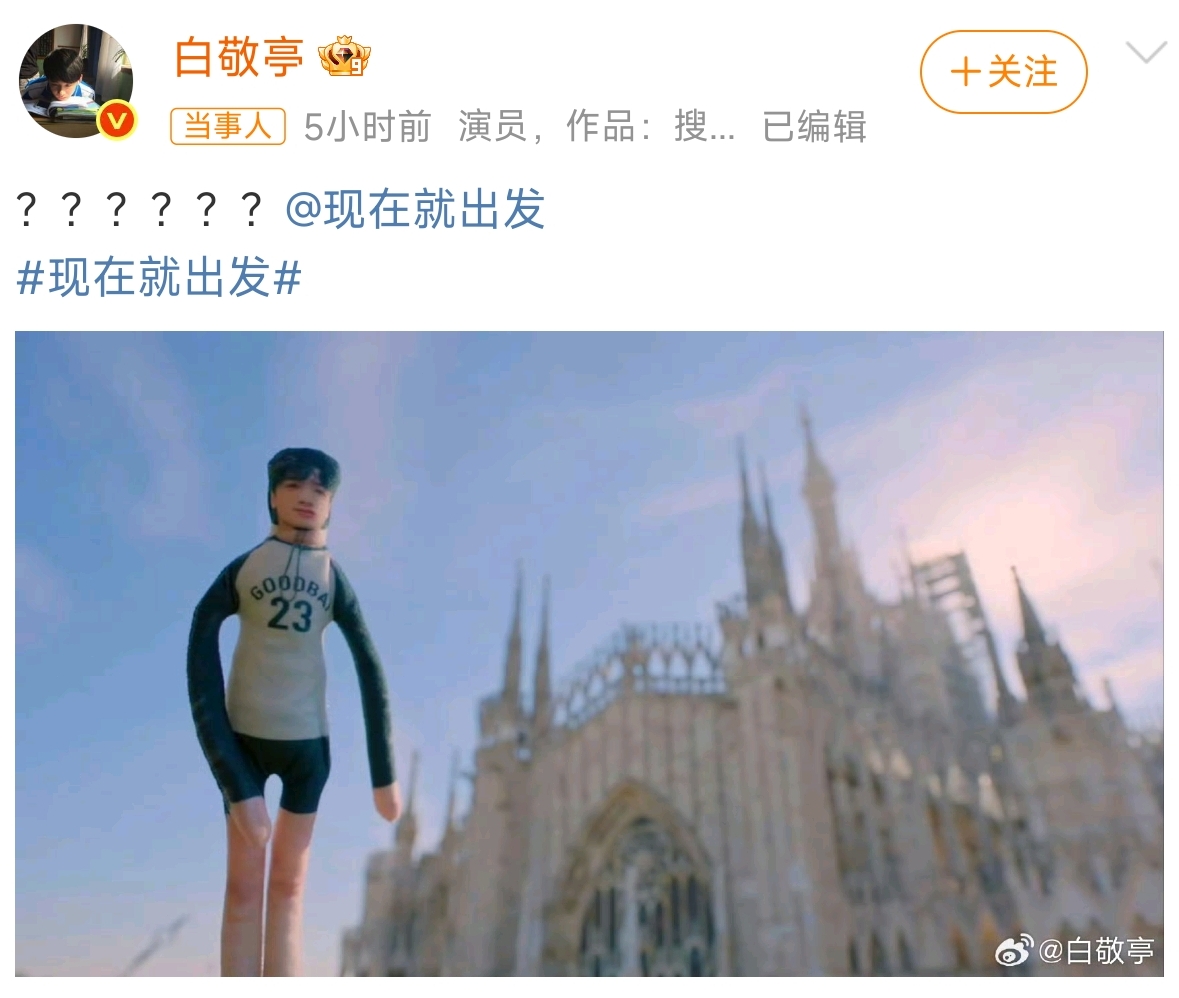Open the 白敬亭 username link
This screenshot has width=1179, height=998.
click(x=239, y=57)
